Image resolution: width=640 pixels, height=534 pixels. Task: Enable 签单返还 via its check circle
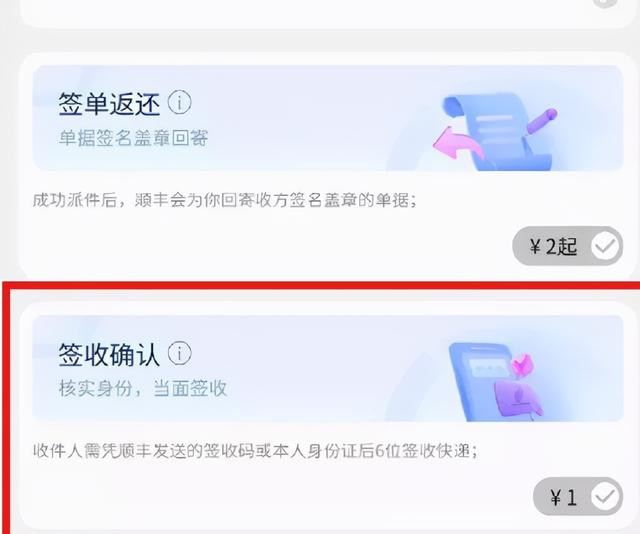tap(605, 246)
